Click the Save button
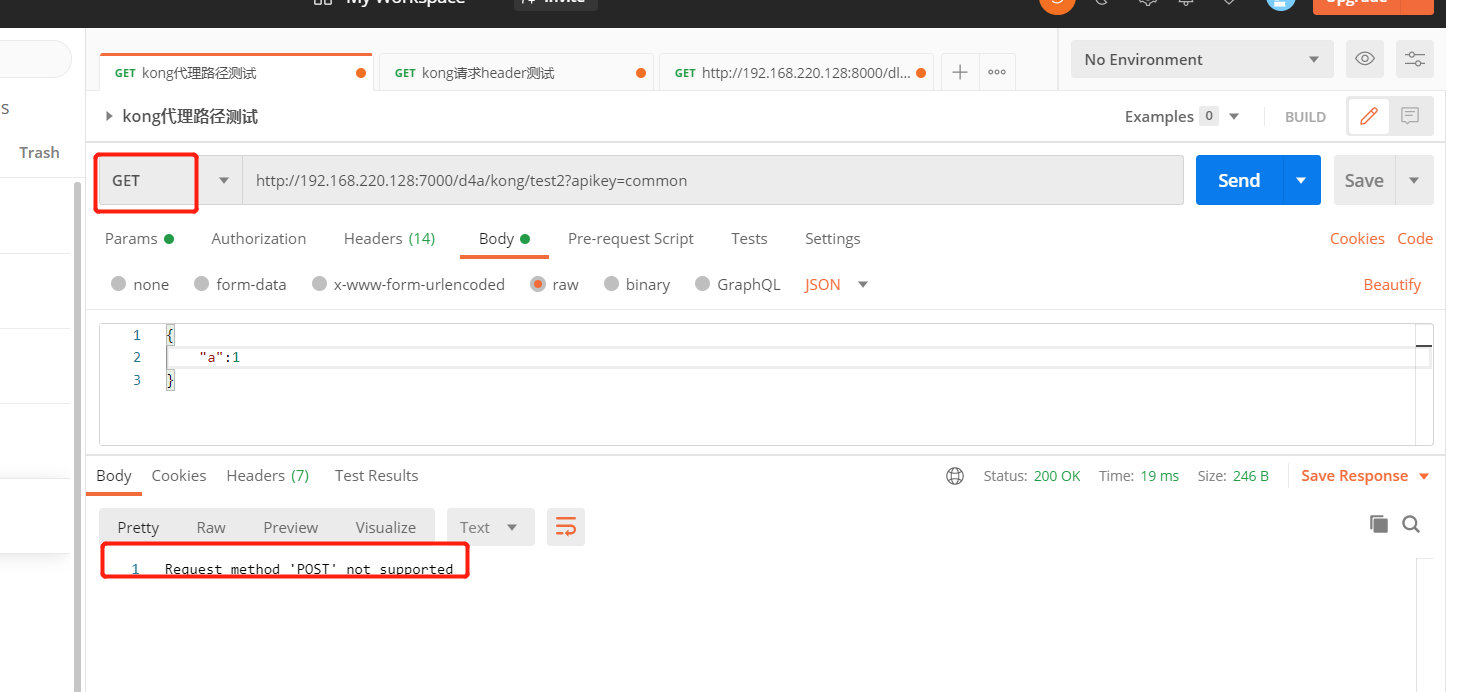Image resolution: width=1465 pixels, height=692 pixels. pyautogui.click(x=1364, y=180)
